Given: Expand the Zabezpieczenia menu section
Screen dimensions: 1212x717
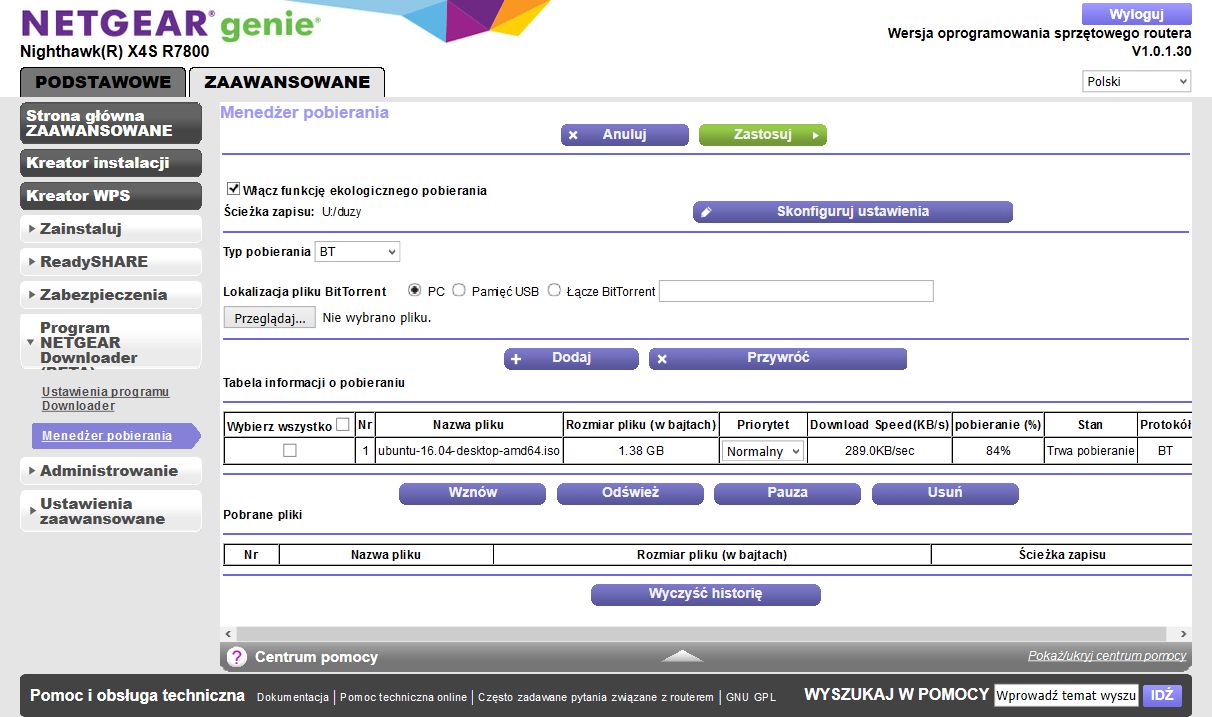Looking at the screenshot, I should pyautogui.click(x=111, y=295).
